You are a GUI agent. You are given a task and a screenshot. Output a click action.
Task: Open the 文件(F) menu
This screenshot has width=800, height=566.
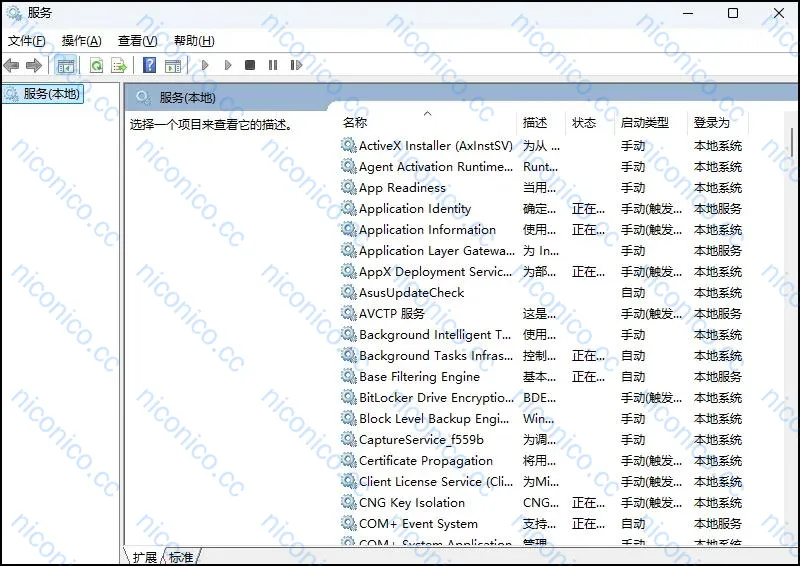click(x=27, y=41)
